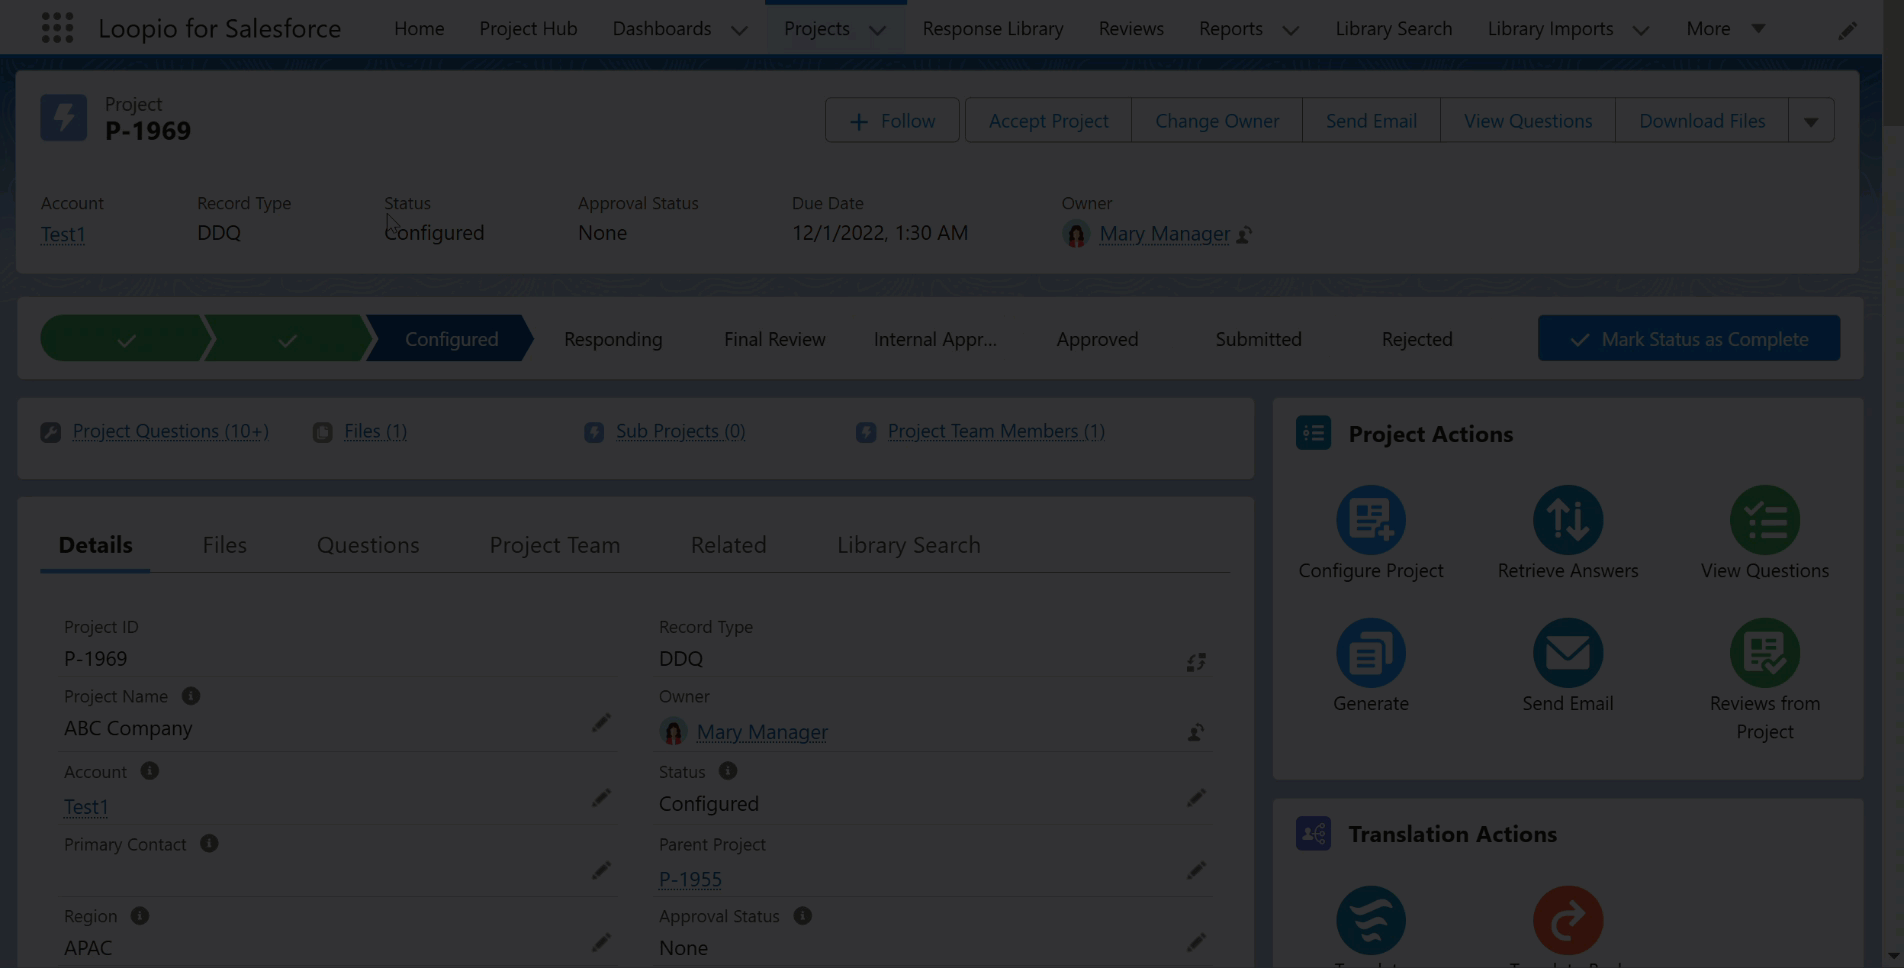Select the Rejected path stage
This screenshot has width=1904, height=968.
click(1417, 339)
